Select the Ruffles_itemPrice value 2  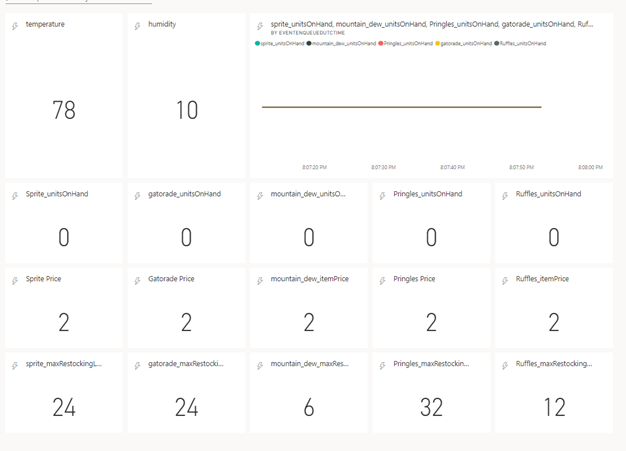pyautogui.click(x=554, y=322)
